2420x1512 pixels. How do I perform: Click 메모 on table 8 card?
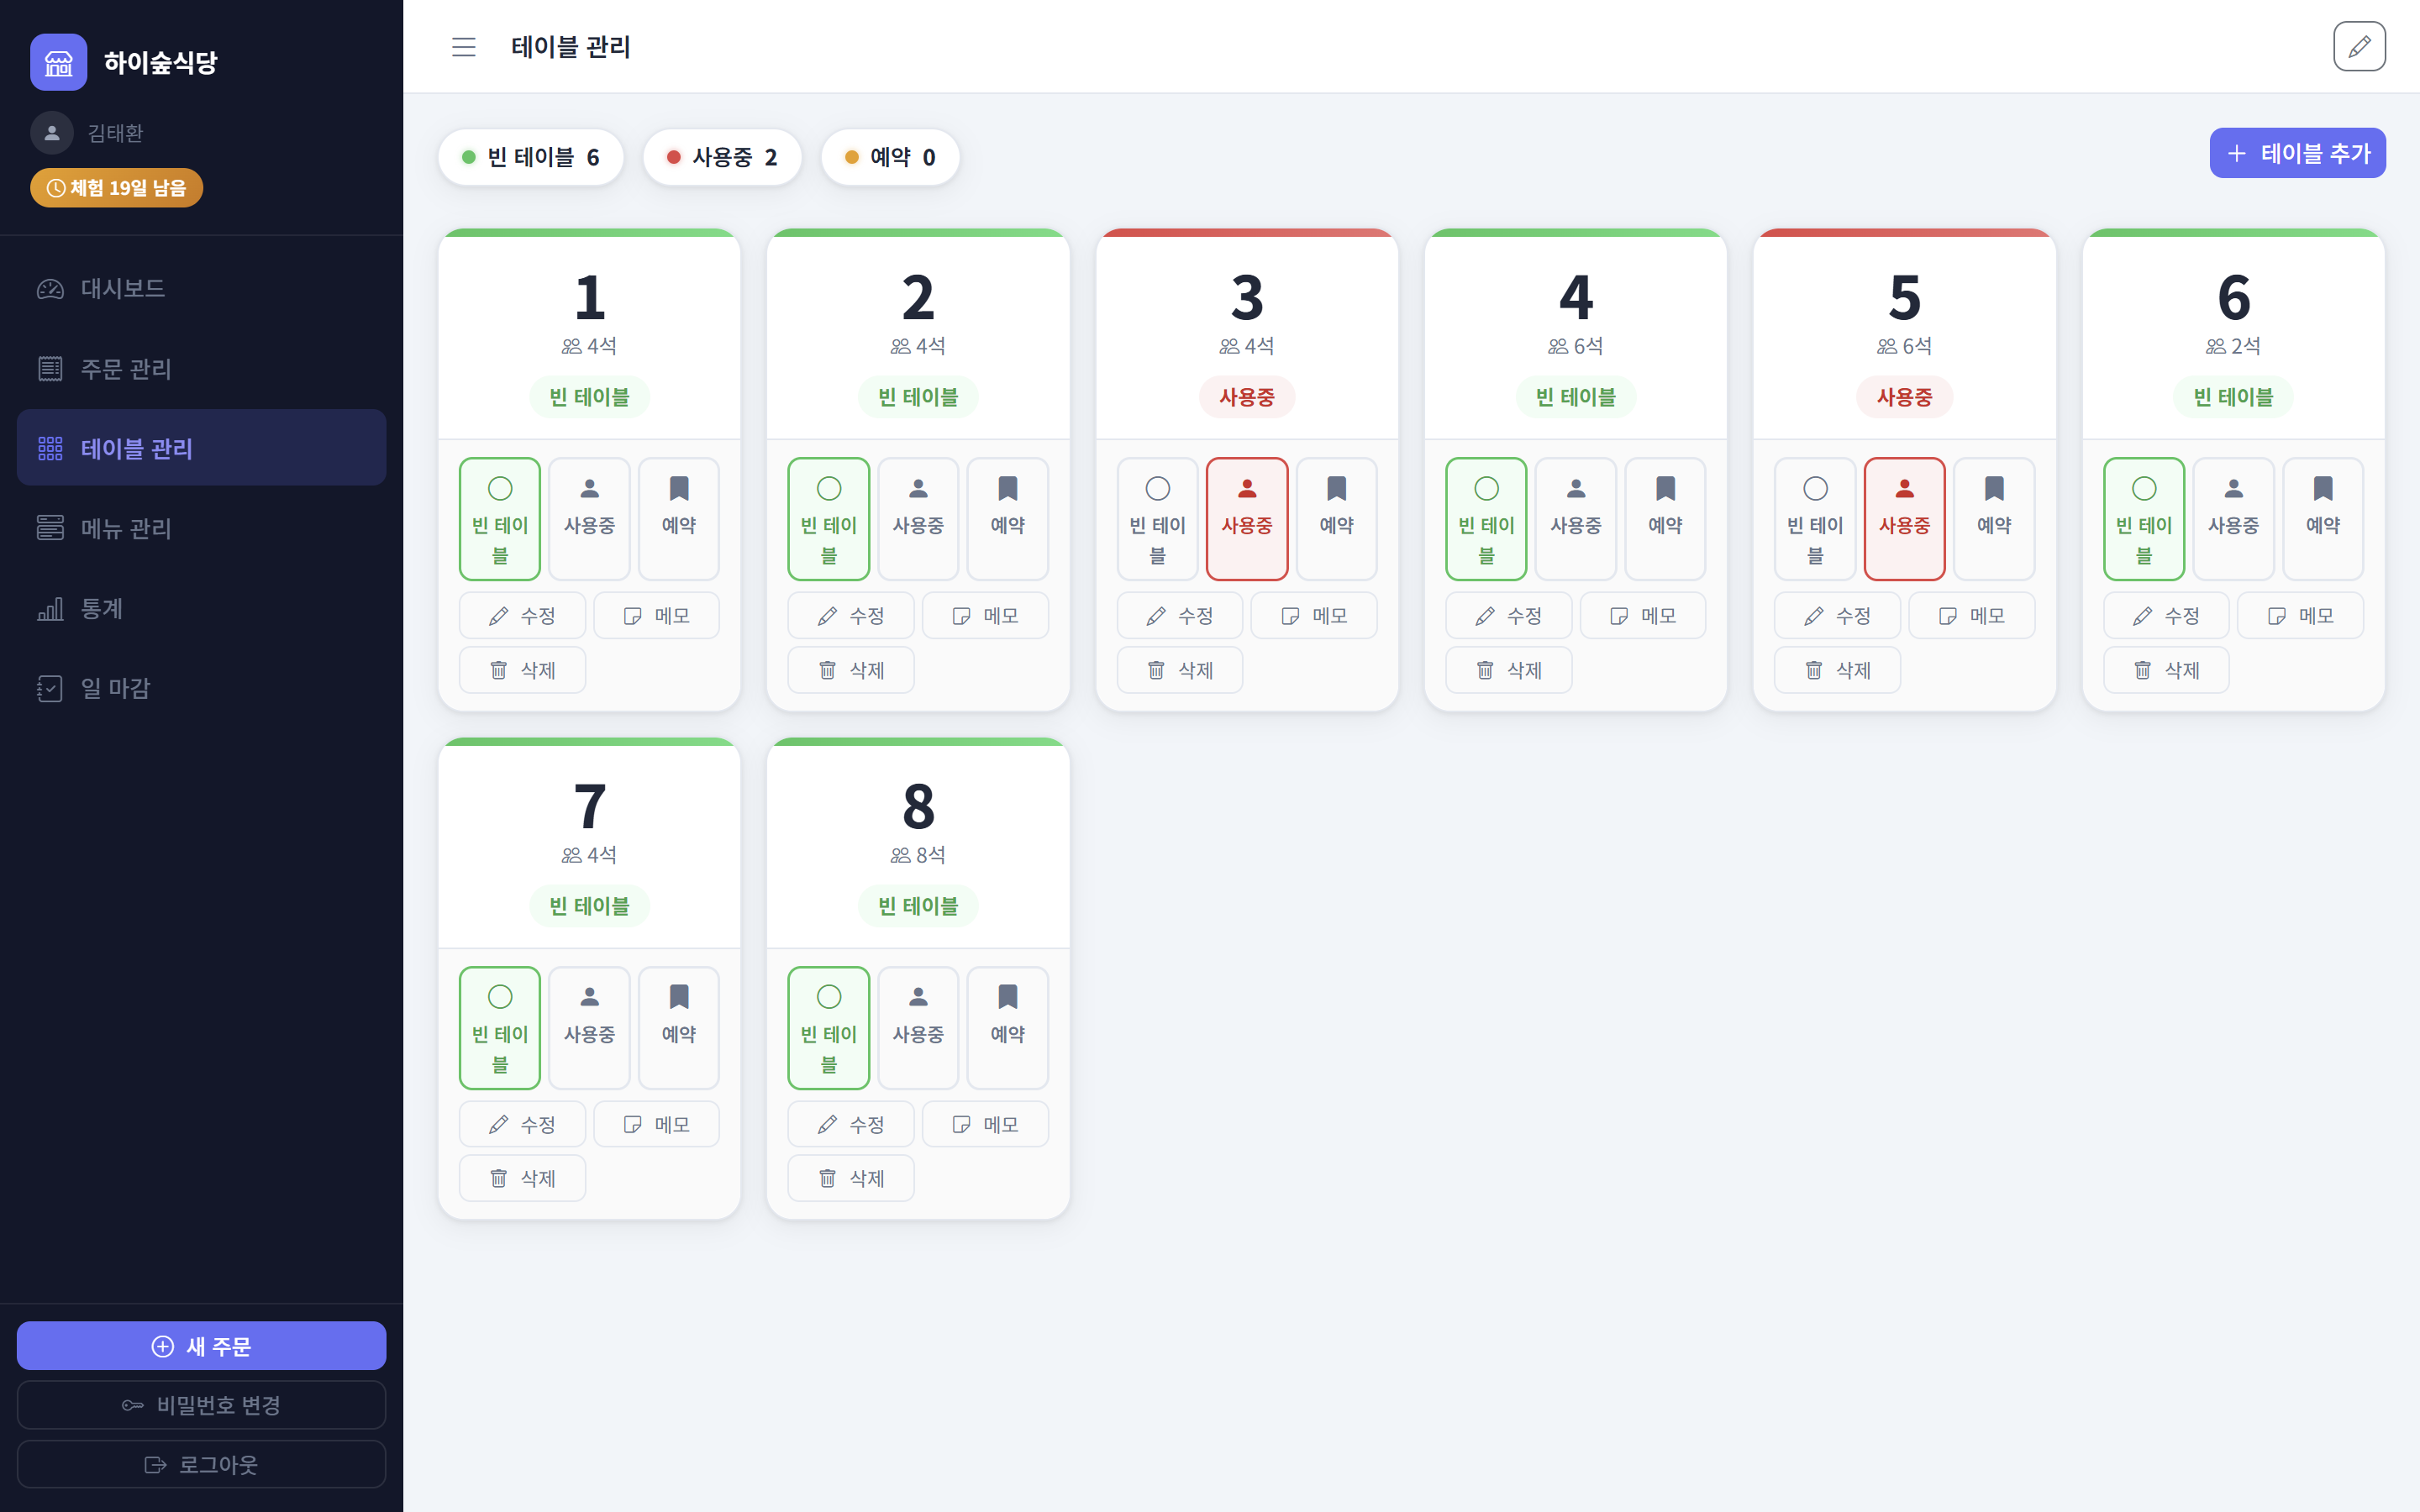tap(986, 1125)
